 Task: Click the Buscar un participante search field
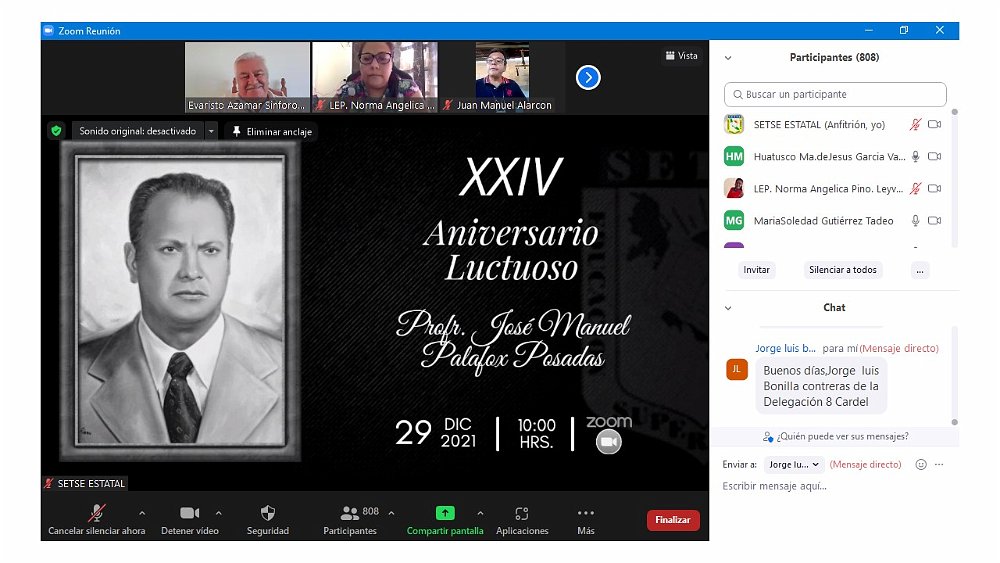click(x=835, y=94)
